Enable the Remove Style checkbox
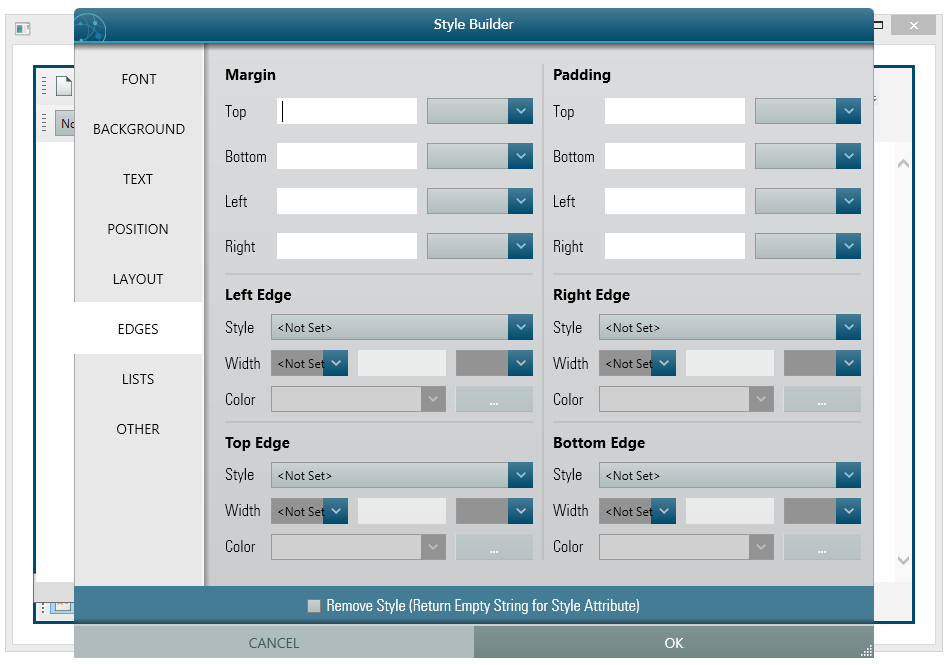Viewport: 950px width, 665px height. [x=313, y=605]
